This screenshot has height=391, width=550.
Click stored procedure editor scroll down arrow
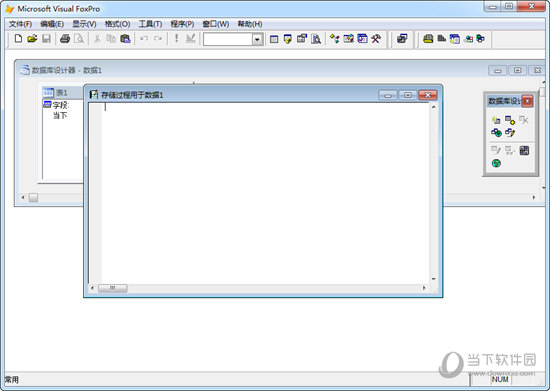(434, 279)
